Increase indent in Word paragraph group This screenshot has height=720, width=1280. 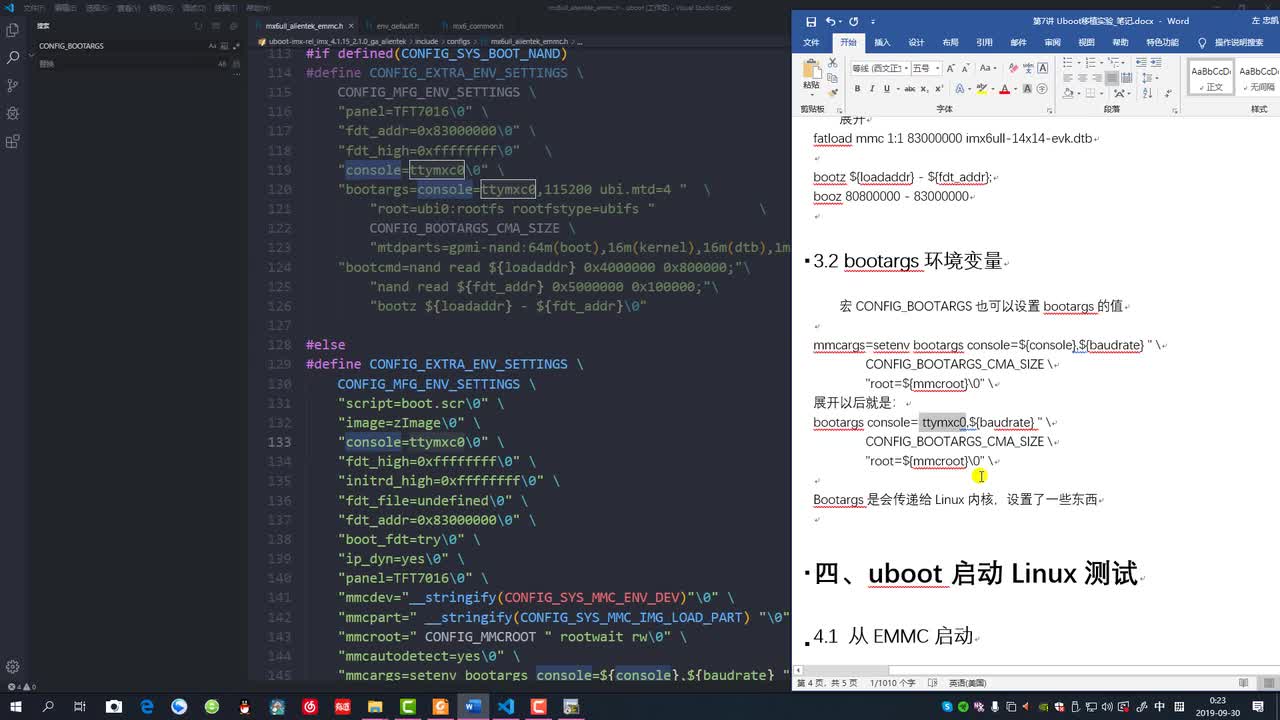(1156, 62)
